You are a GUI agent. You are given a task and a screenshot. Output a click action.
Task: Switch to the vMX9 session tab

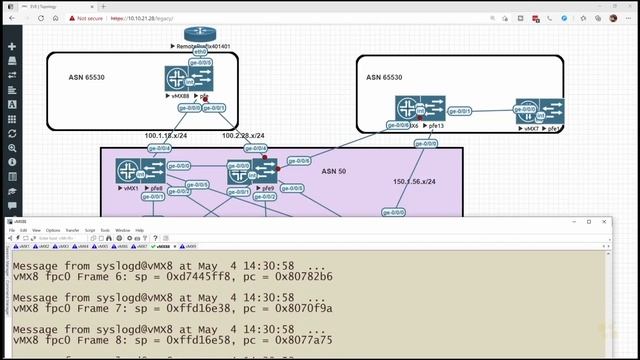188,247
